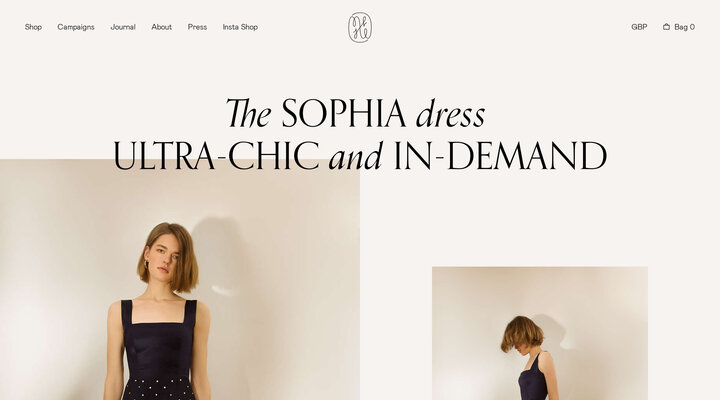
Task: Visit the About page
Action: pos(162,27)
